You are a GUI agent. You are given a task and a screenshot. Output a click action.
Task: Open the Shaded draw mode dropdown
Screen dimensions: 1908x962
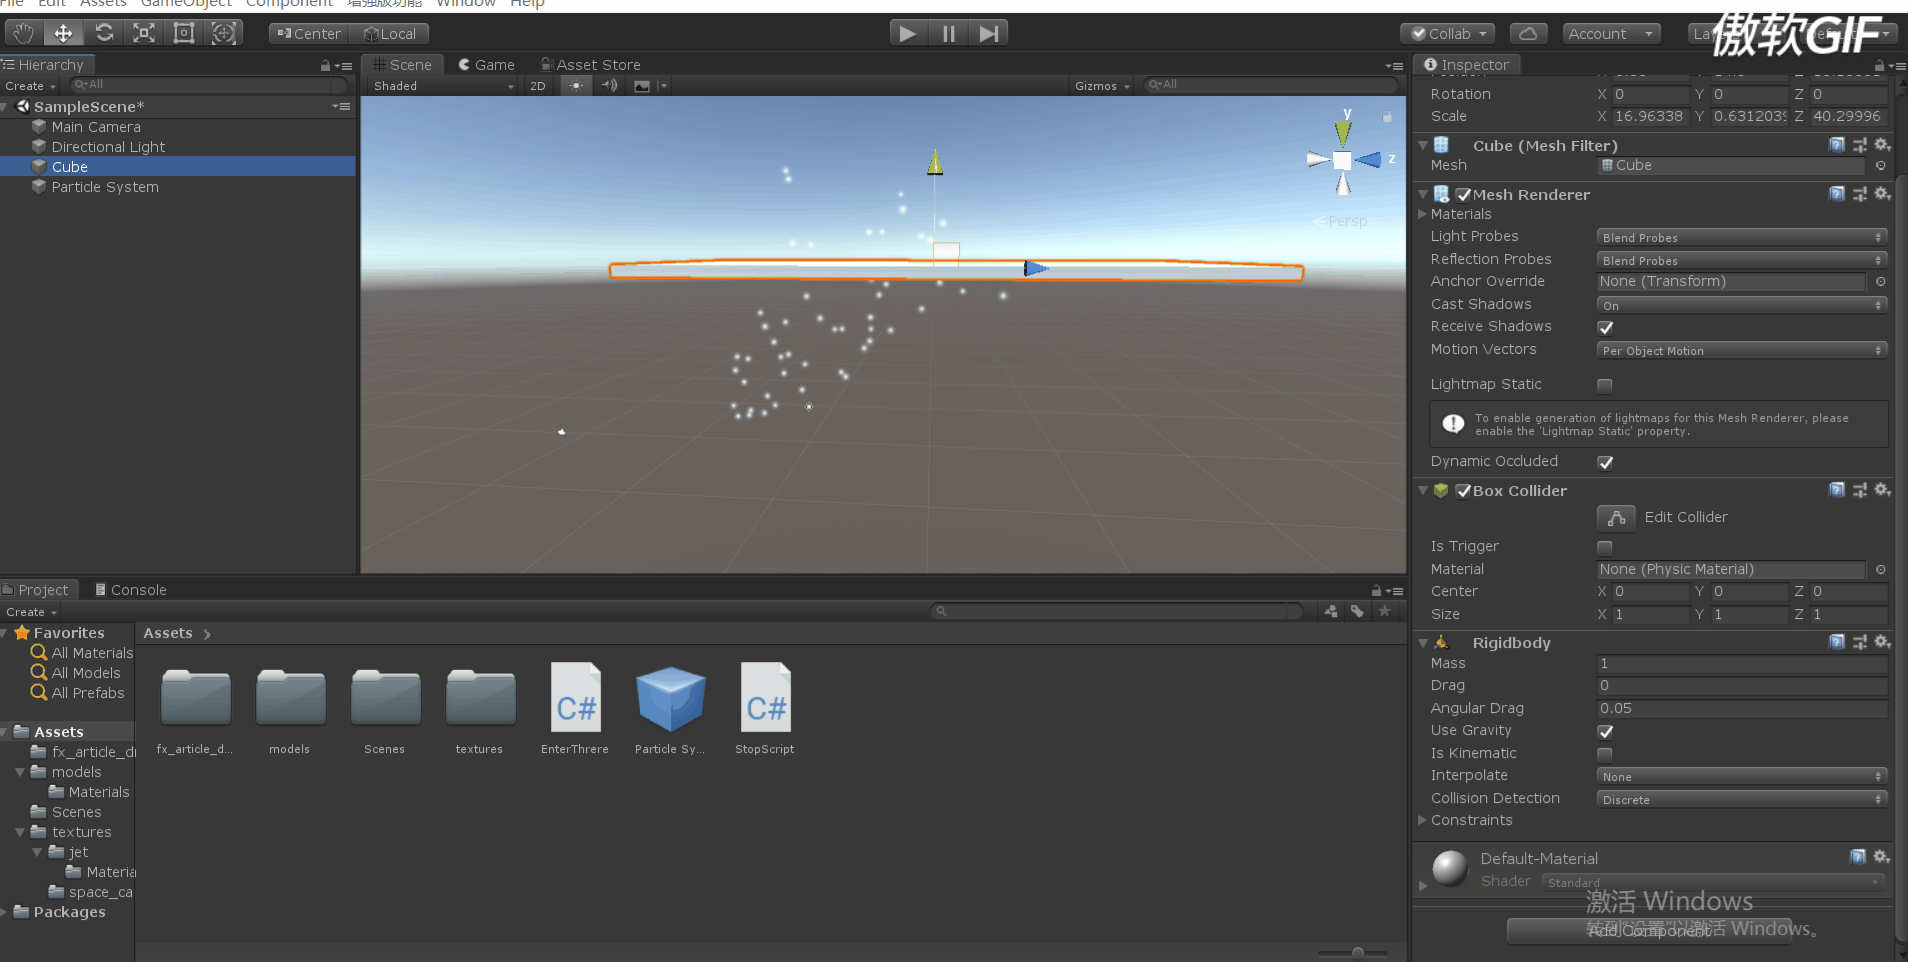443,86
